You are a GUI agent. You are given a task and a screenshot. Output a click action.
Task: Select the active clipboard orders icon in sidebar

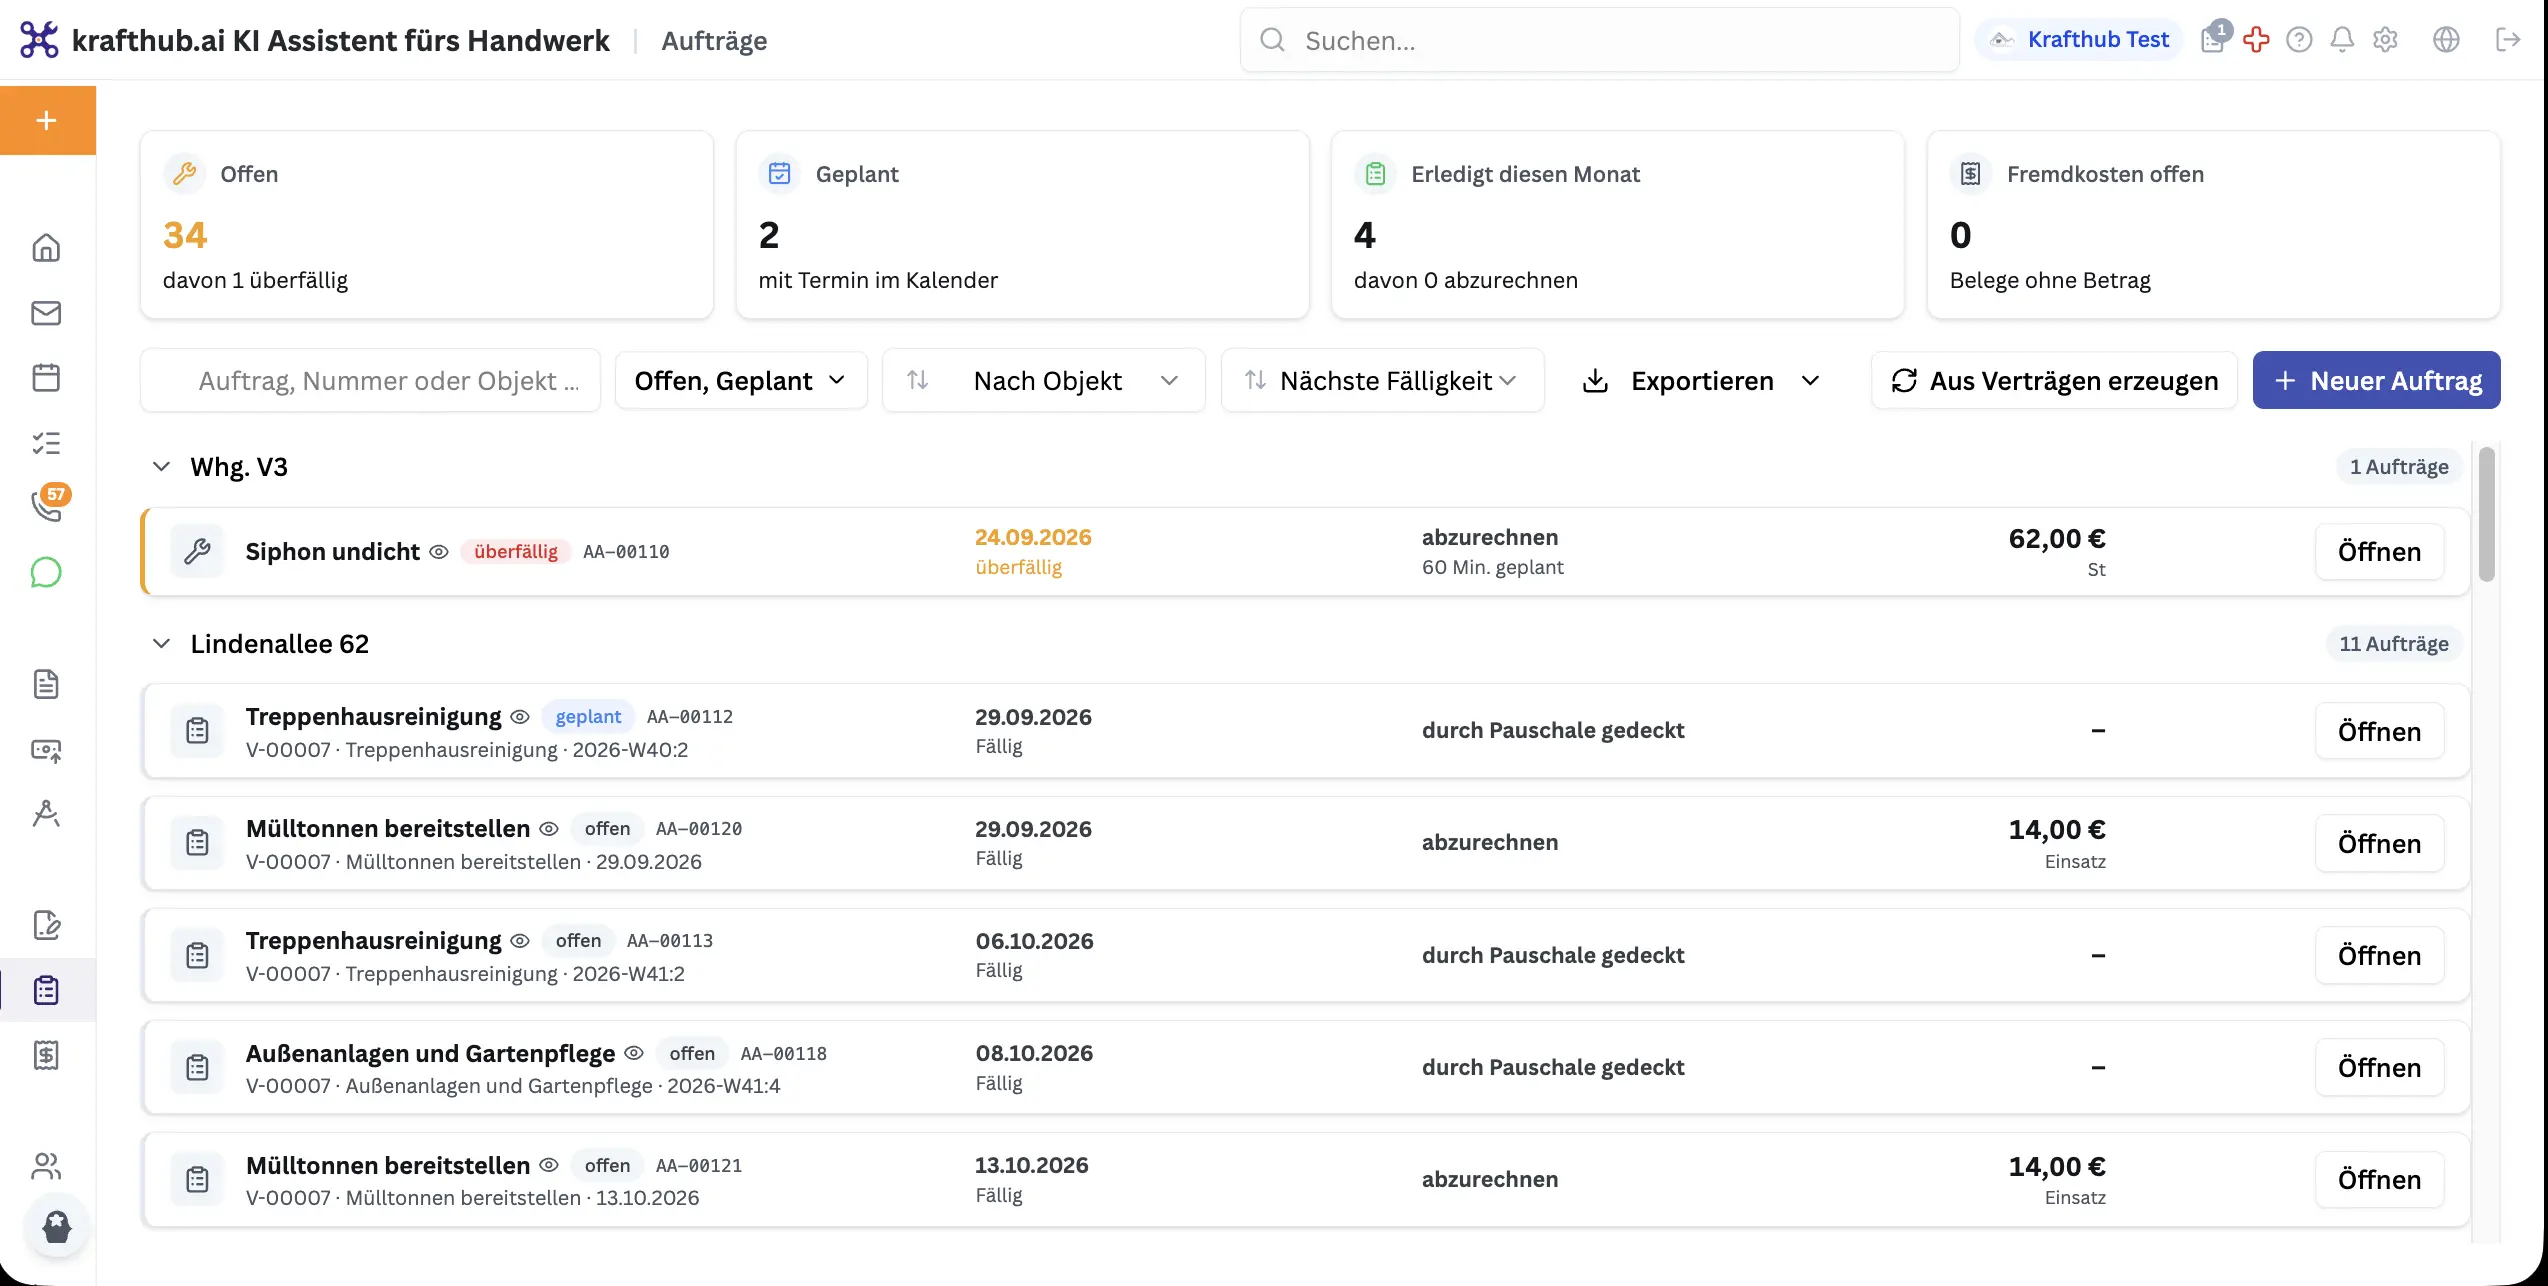coord(46,990)
